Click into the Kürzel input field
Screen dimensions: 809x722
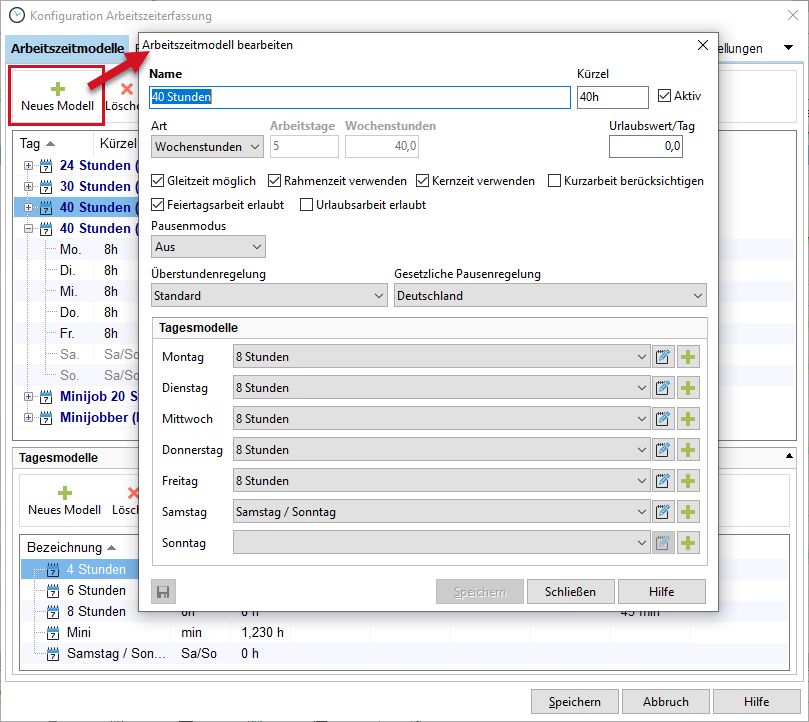tap(612, 97)
